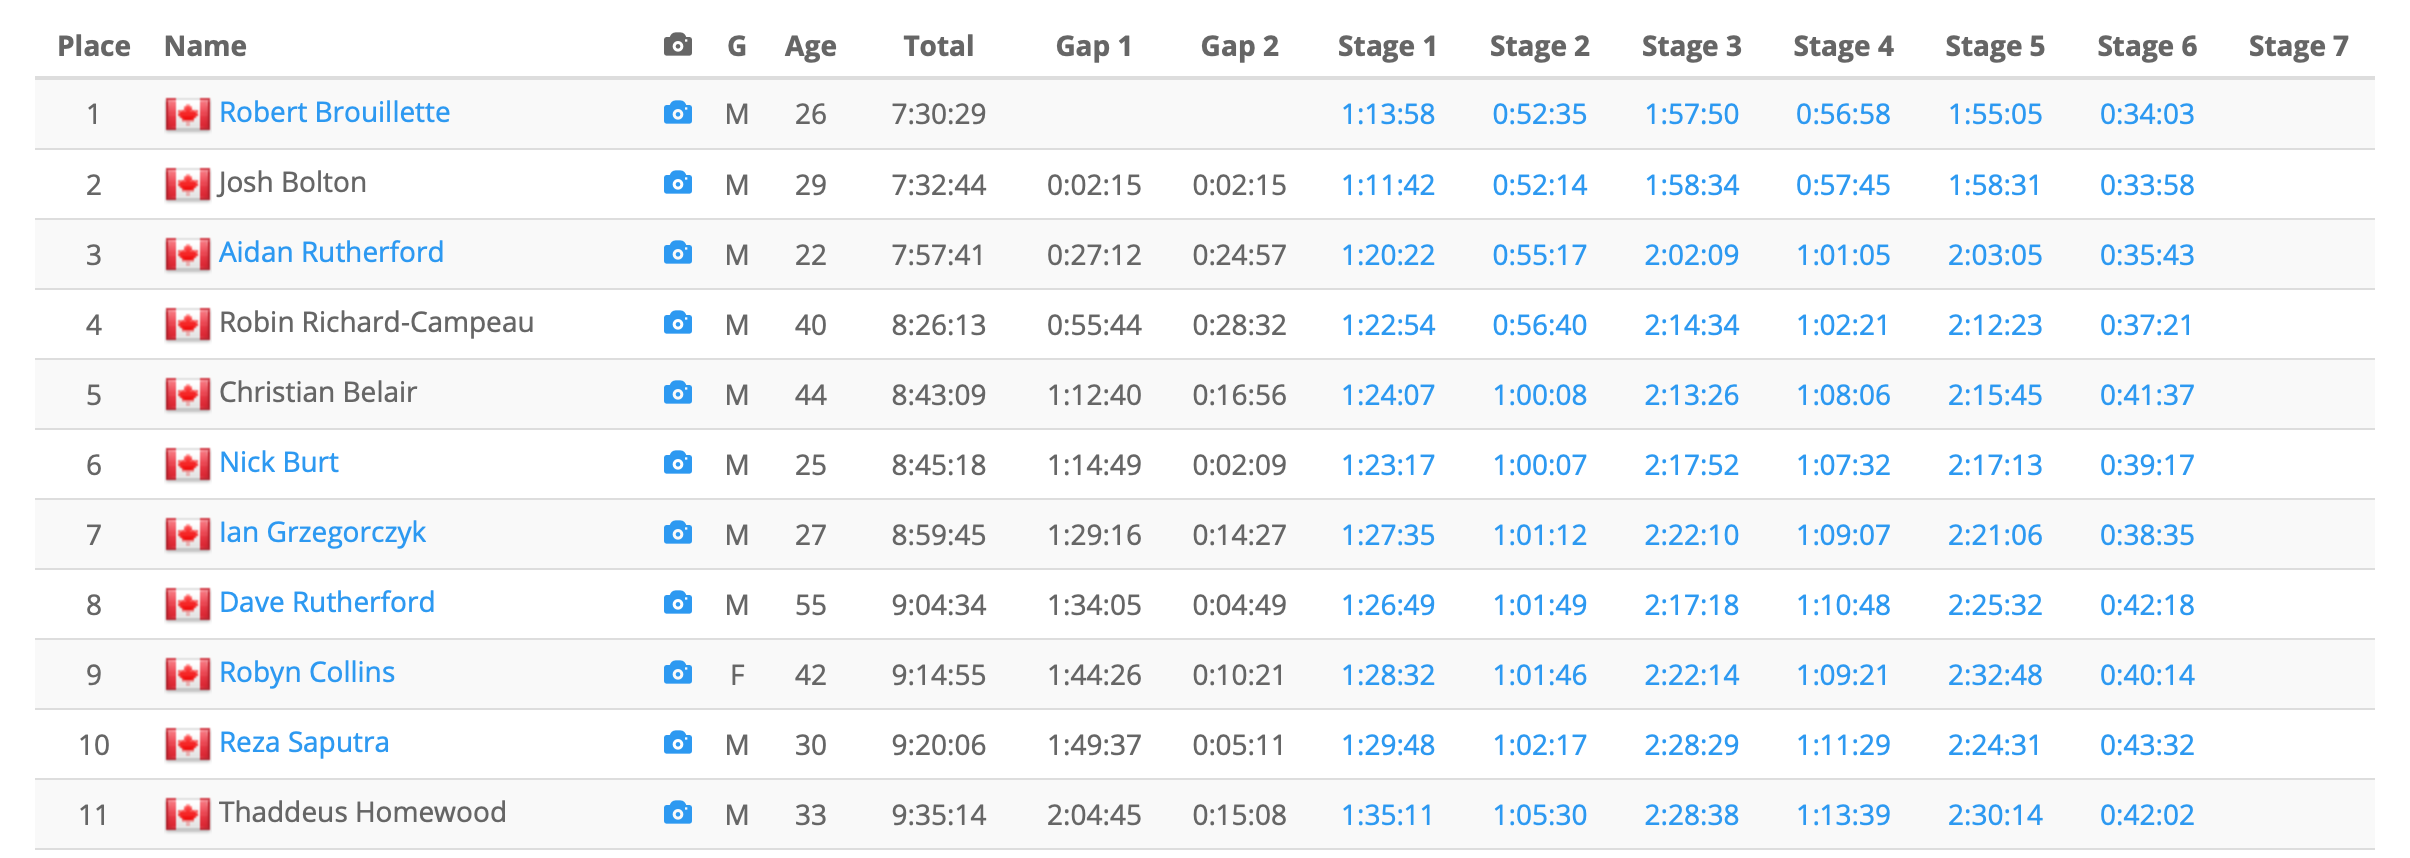This screenshot has width=2410, height=858.
Task: Open Robyn Collins' Stage 5 time 2:32:48
Action: pyautogui.click(x=1994, y=675)
